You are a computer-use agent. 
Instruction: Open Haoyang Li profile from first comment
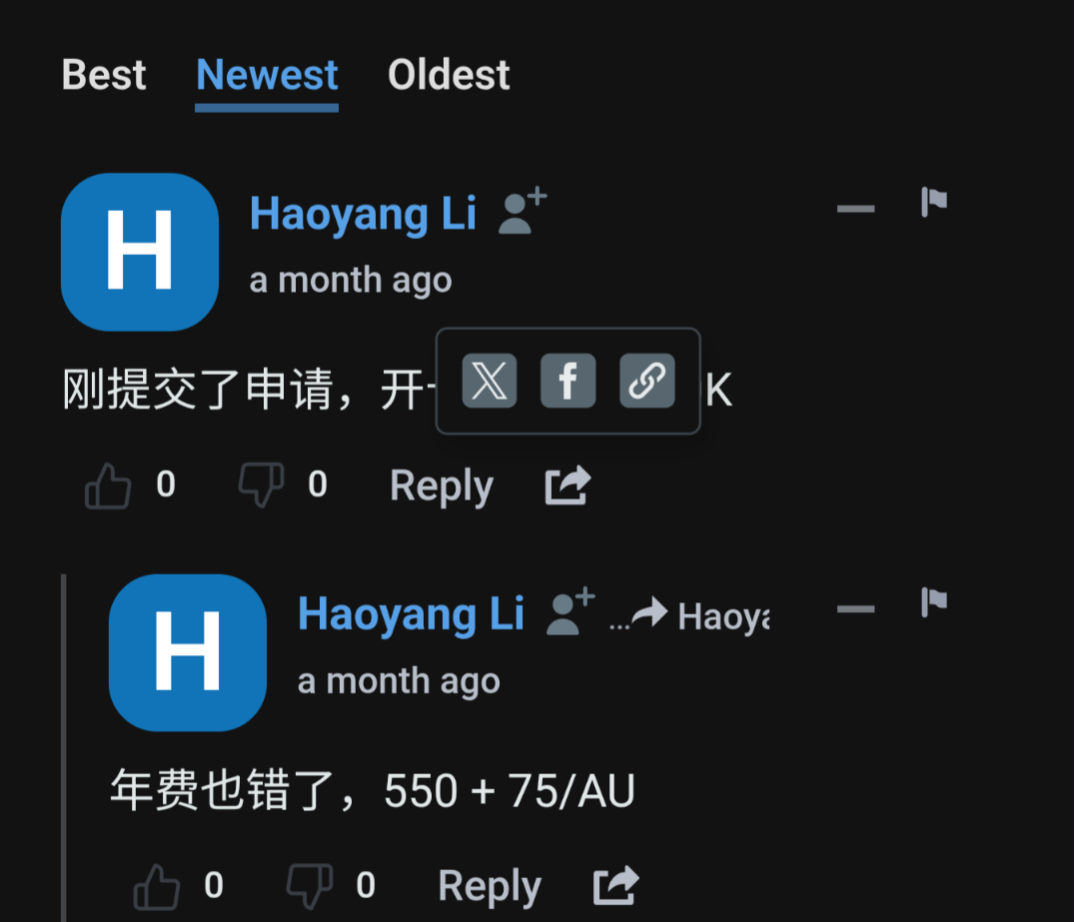(x=363, y=214)
